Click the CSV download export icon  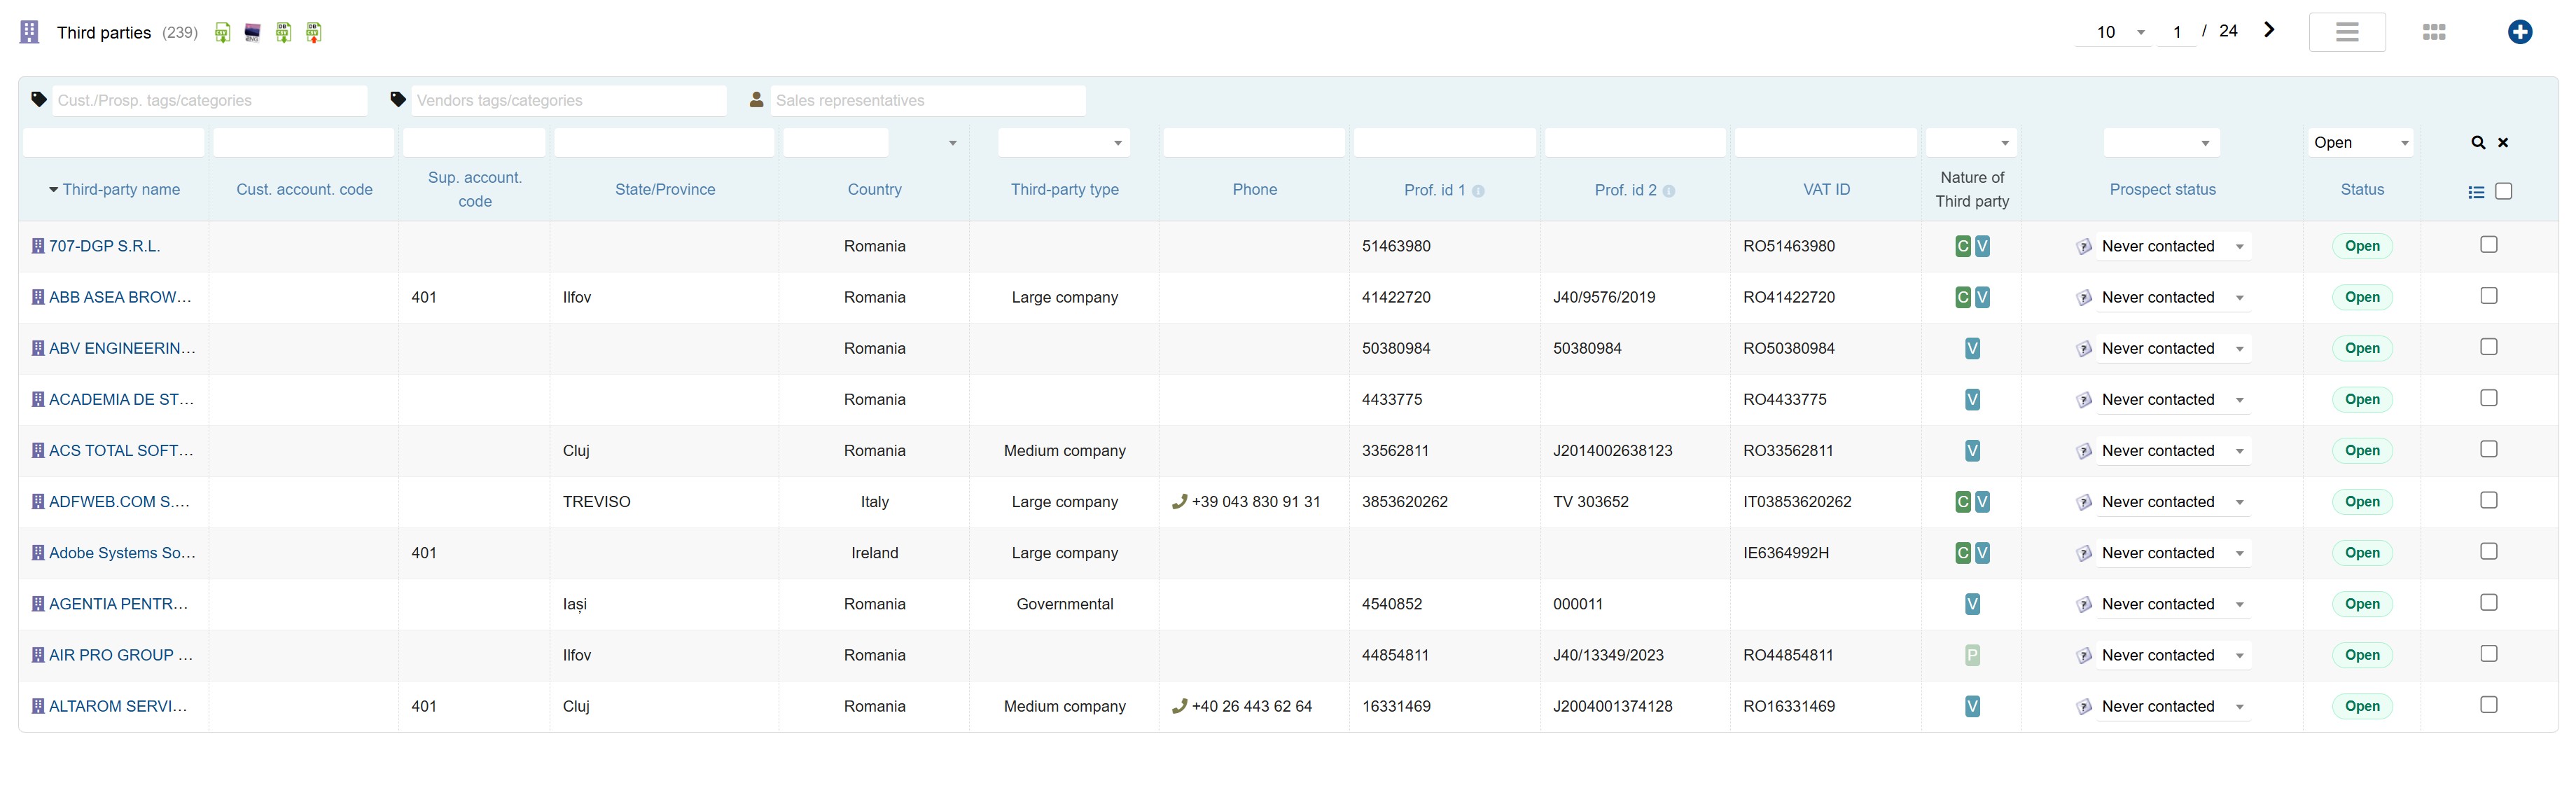pos(222,33)
